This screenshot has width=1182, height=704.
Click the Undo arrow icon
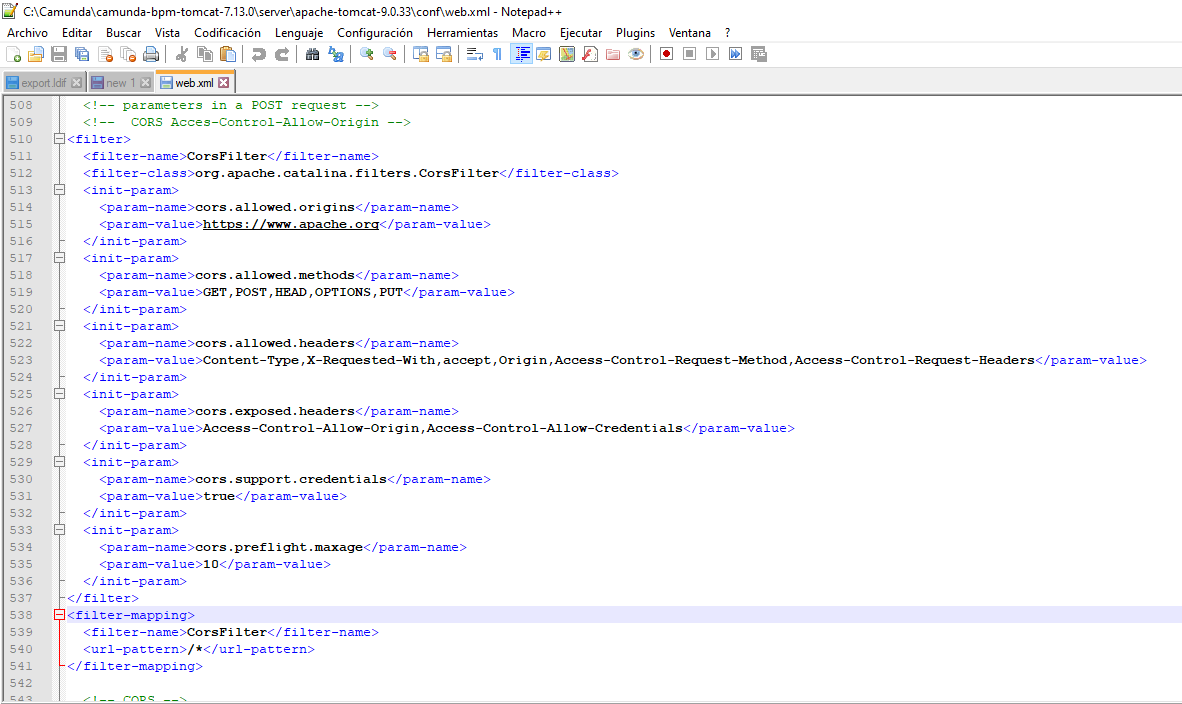coord(259,54)
